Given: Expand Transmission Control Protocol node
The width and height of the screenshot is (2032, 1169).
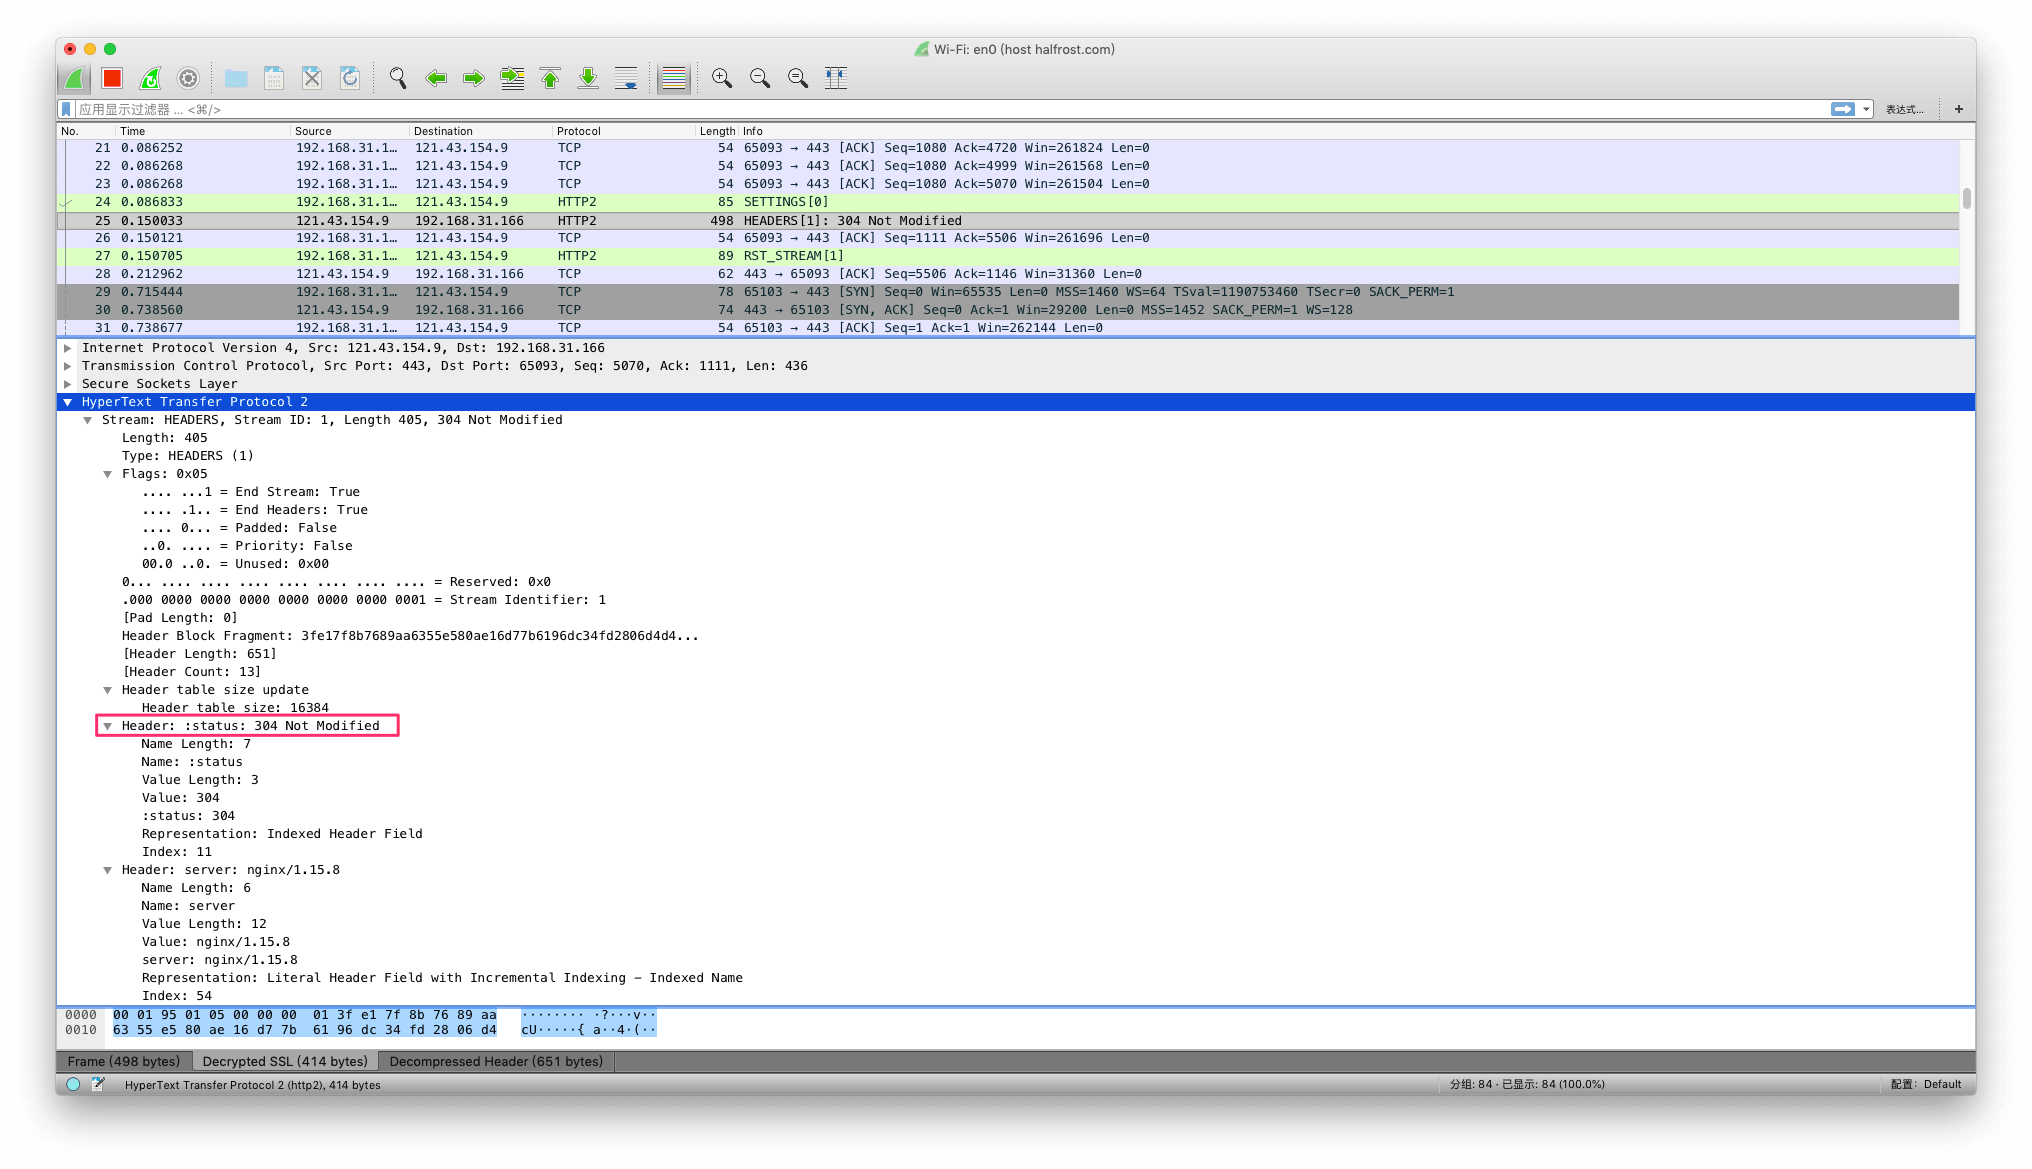Looking at the screenshot, I should [x=67, y=366].
